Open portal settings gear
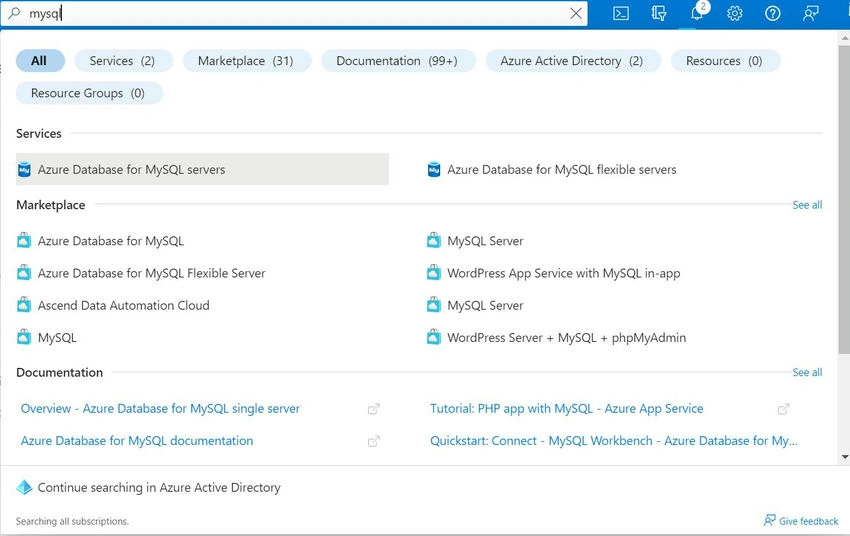The width and height of the screenshot is (850, 536). tap(735, 14)
